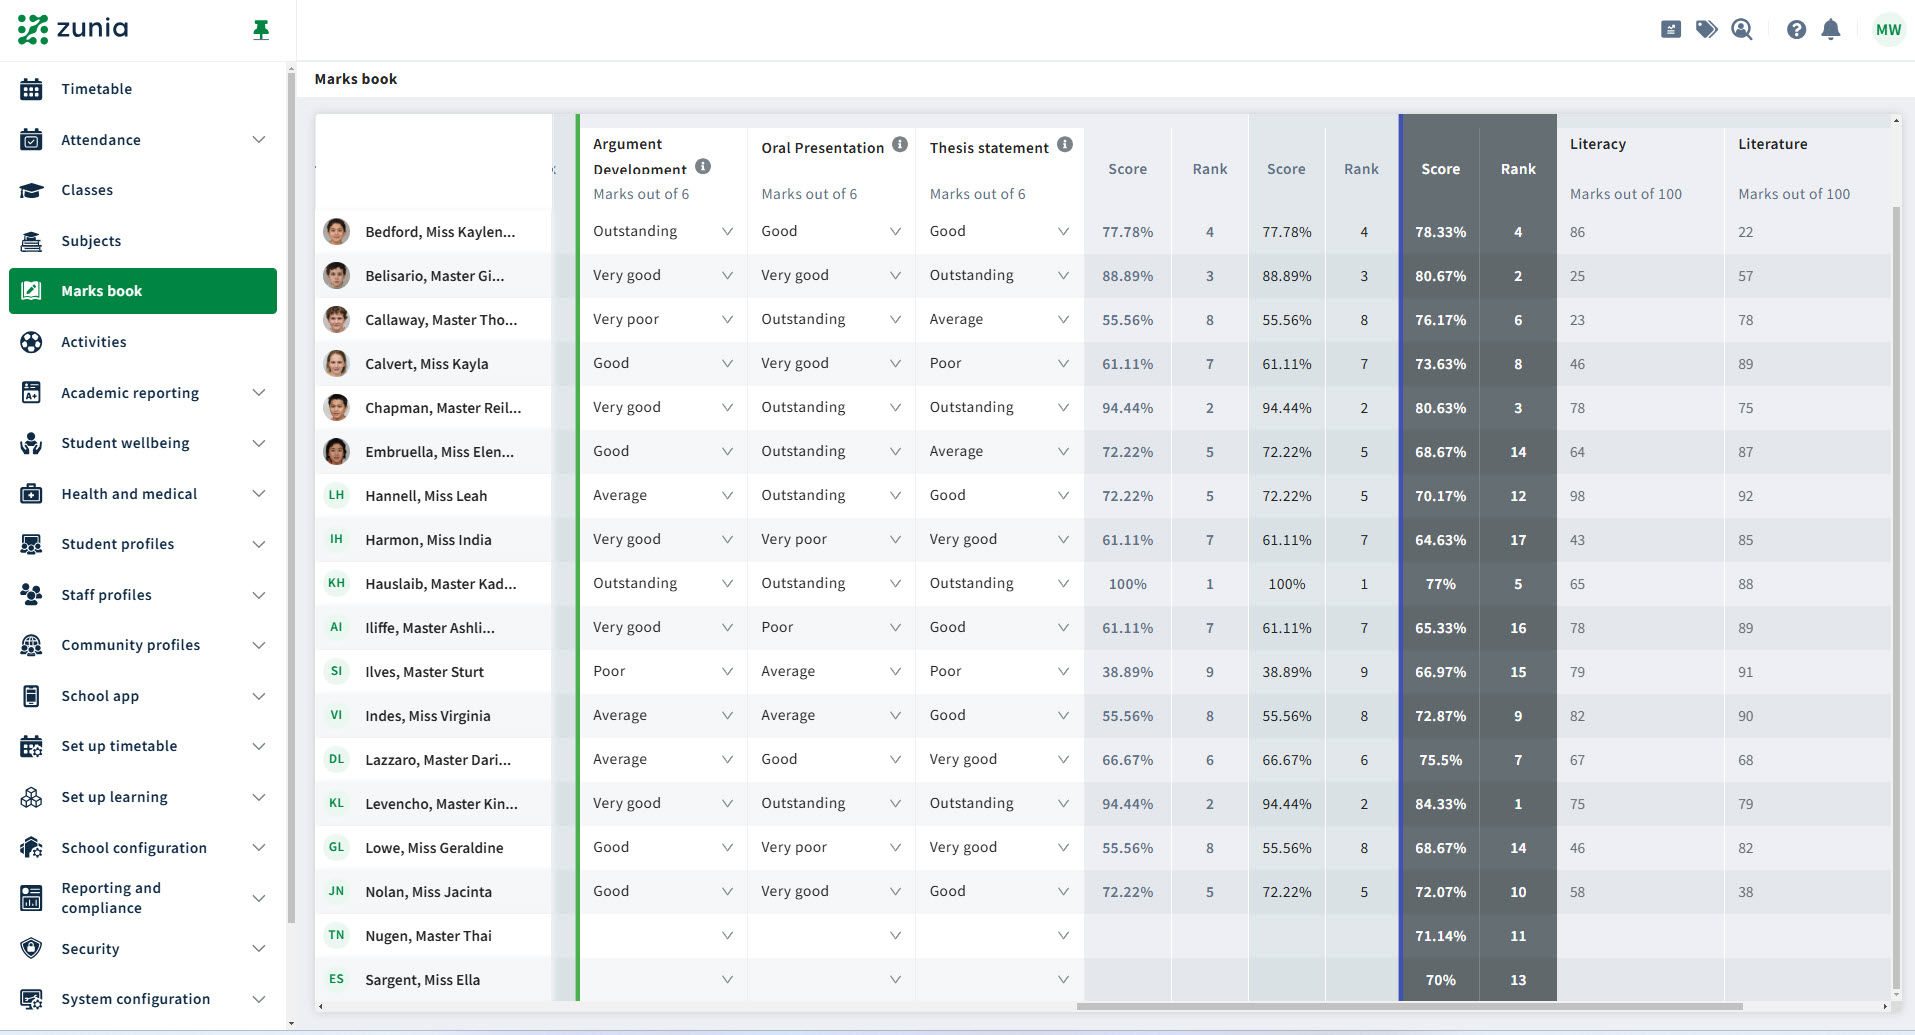Viewport: 1915px width, 1035px height.
Task: Click the Thesis statement info icon
Action: point(1065,145)
